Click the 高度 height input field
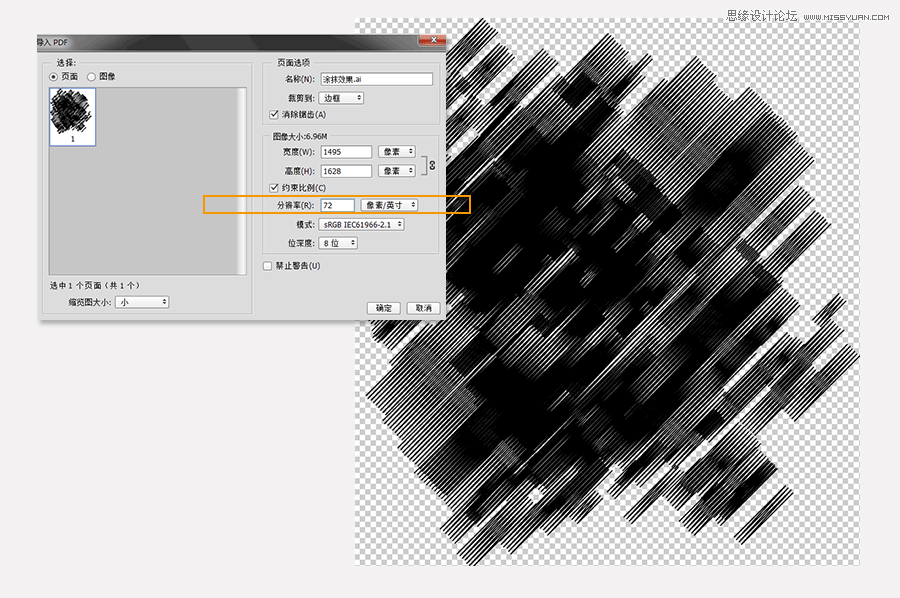The image size is (900, 598). [x=346, y=171]
